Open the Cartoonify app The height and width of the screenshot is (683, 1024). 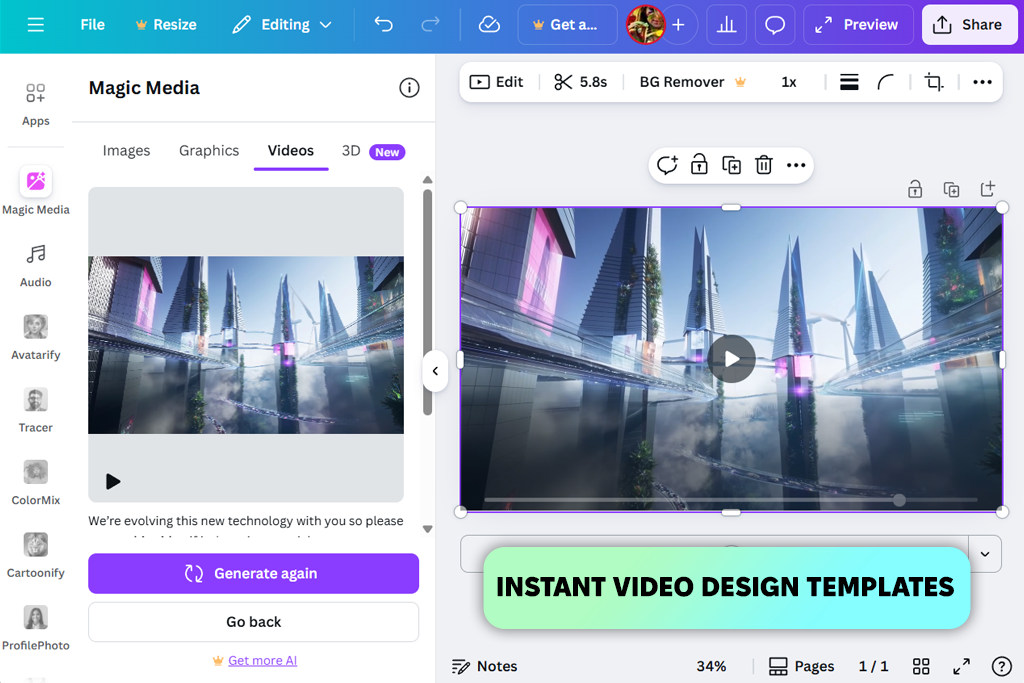[x=35, y=555]
